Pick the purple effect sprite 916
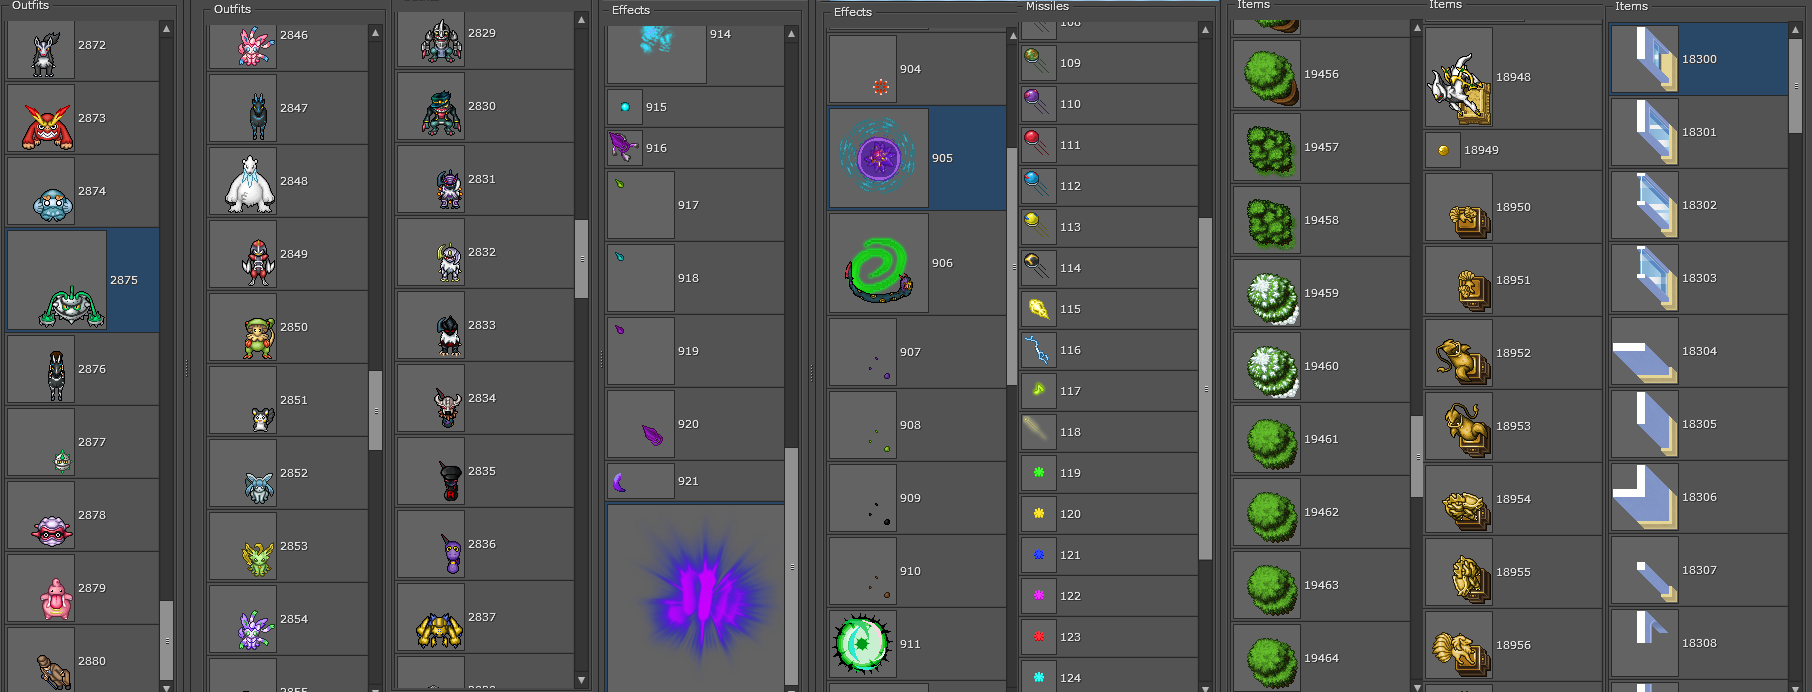The height and width of the screenshot is (692, 1812). 623,147
